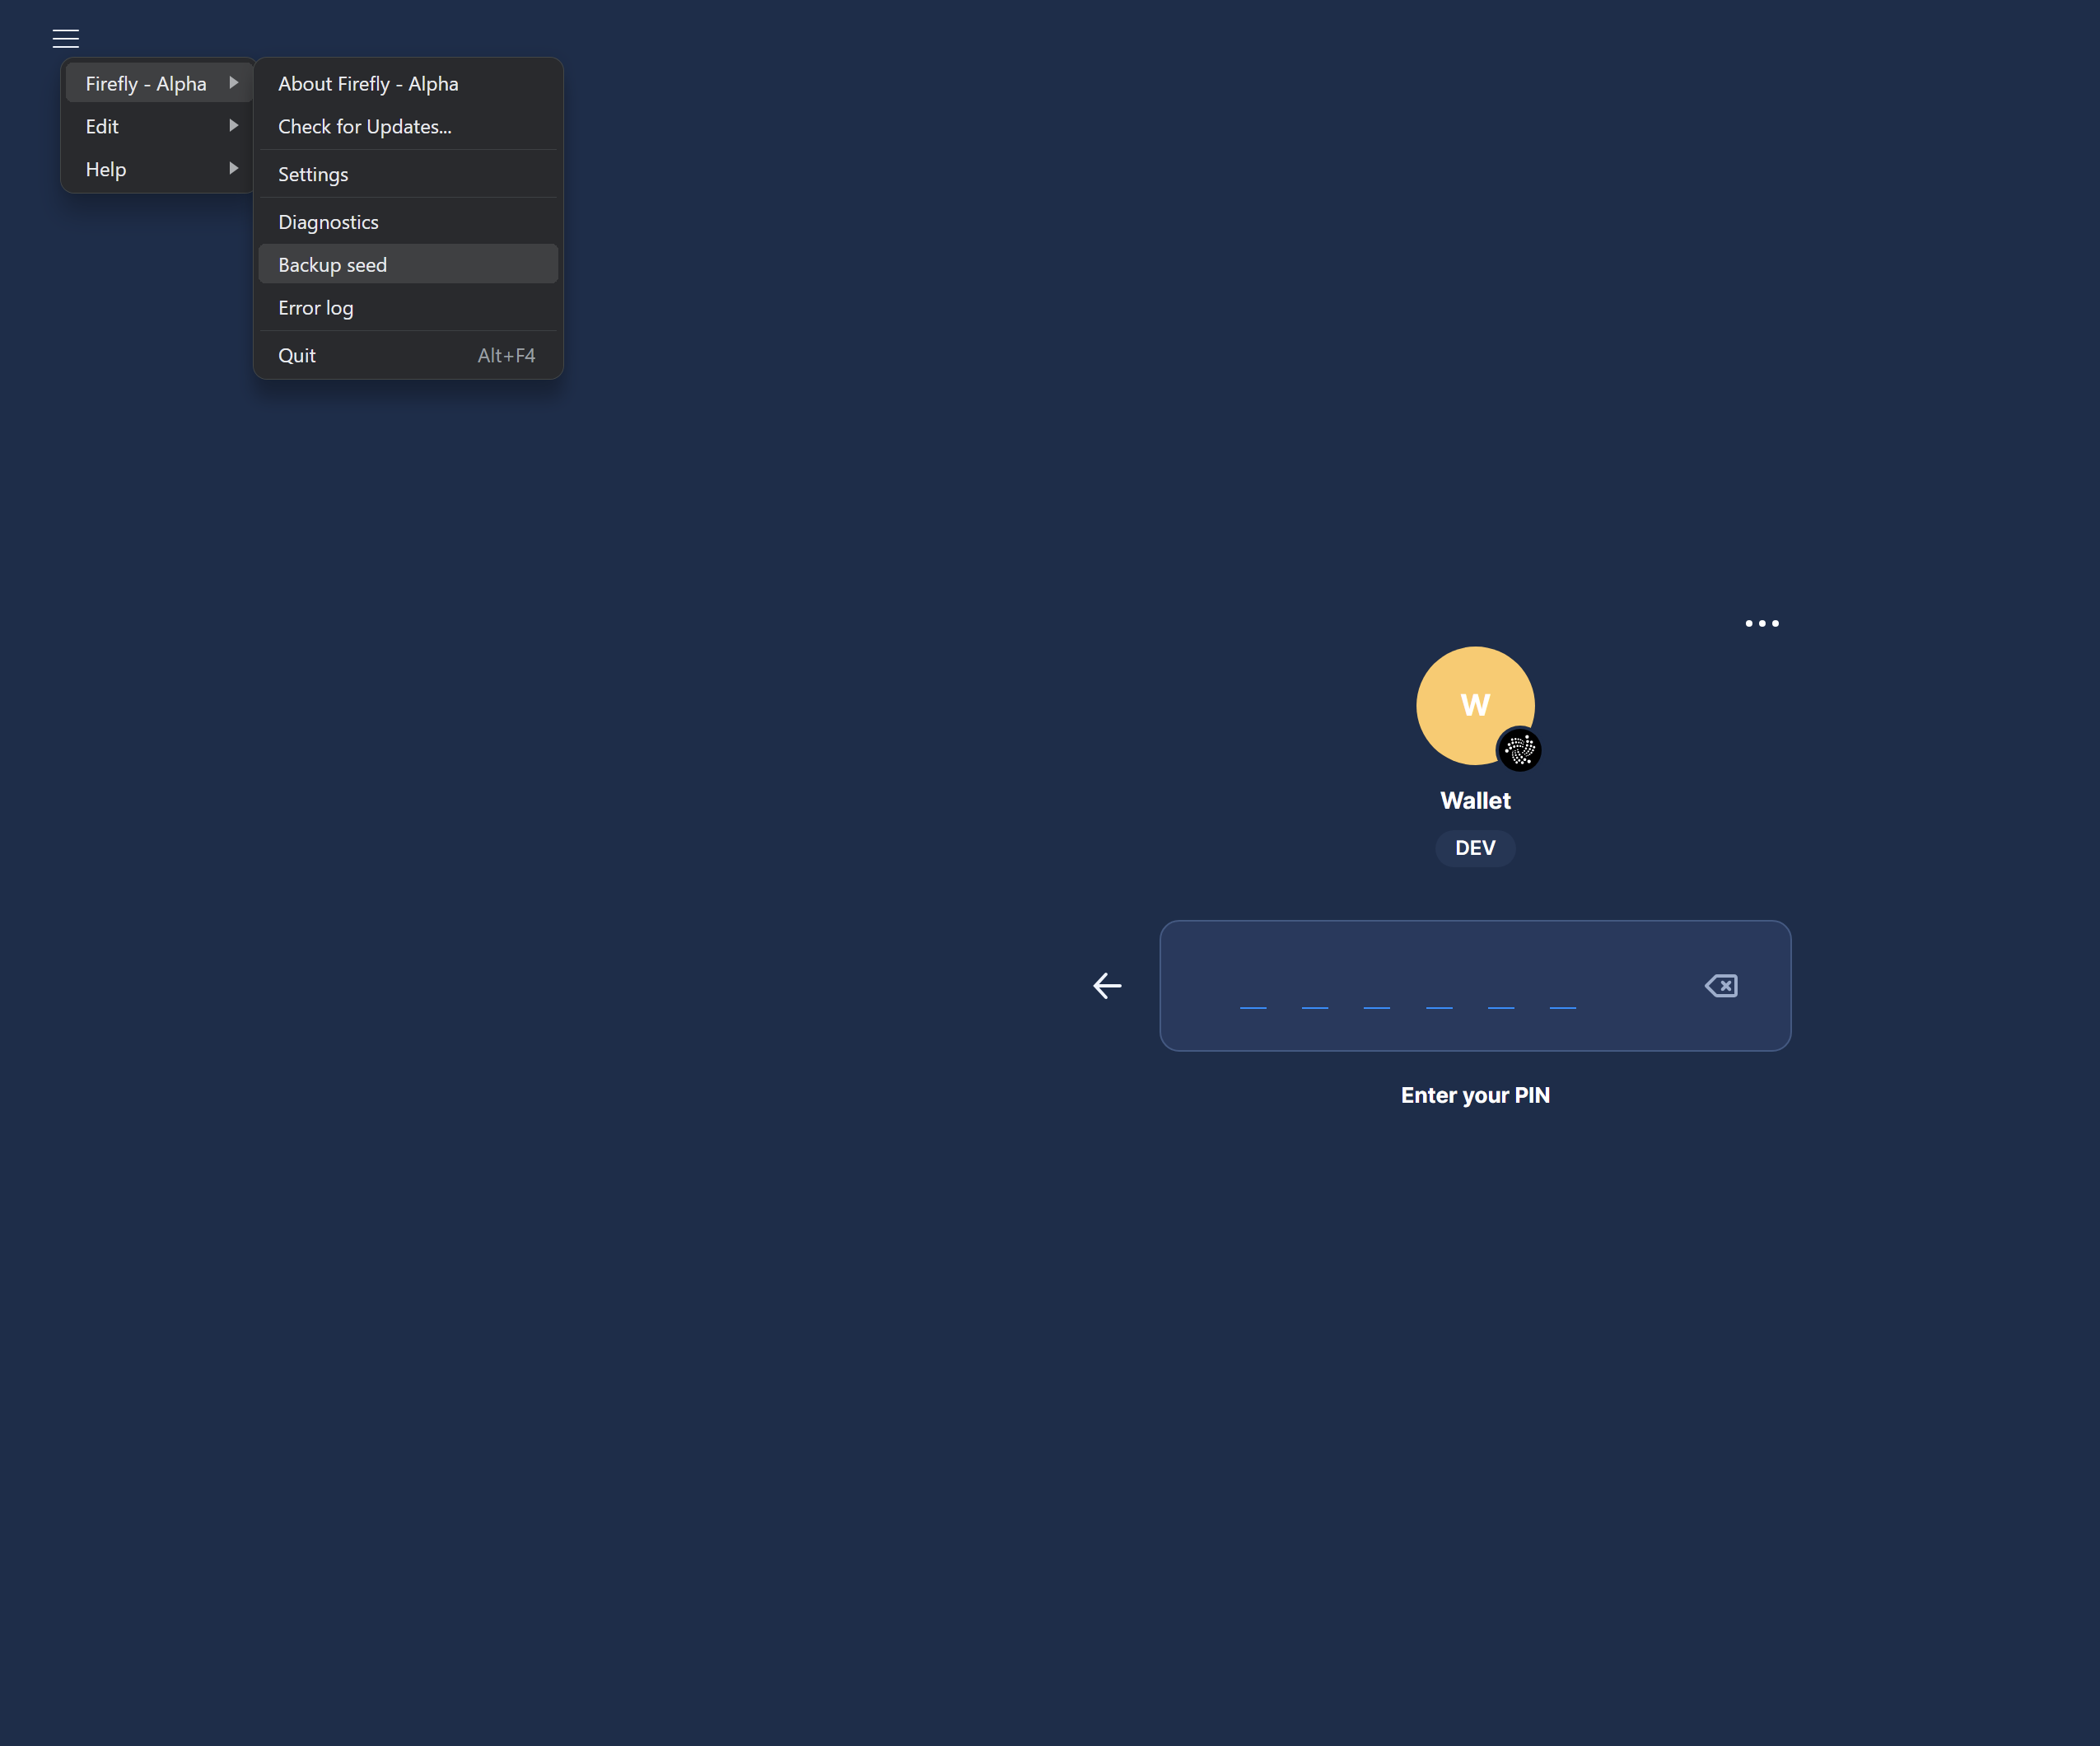Viewport: 2100px width, 1746px height.
Task: Open the hamburger menu
Action: pyautogui.click(x=65, y=38)
